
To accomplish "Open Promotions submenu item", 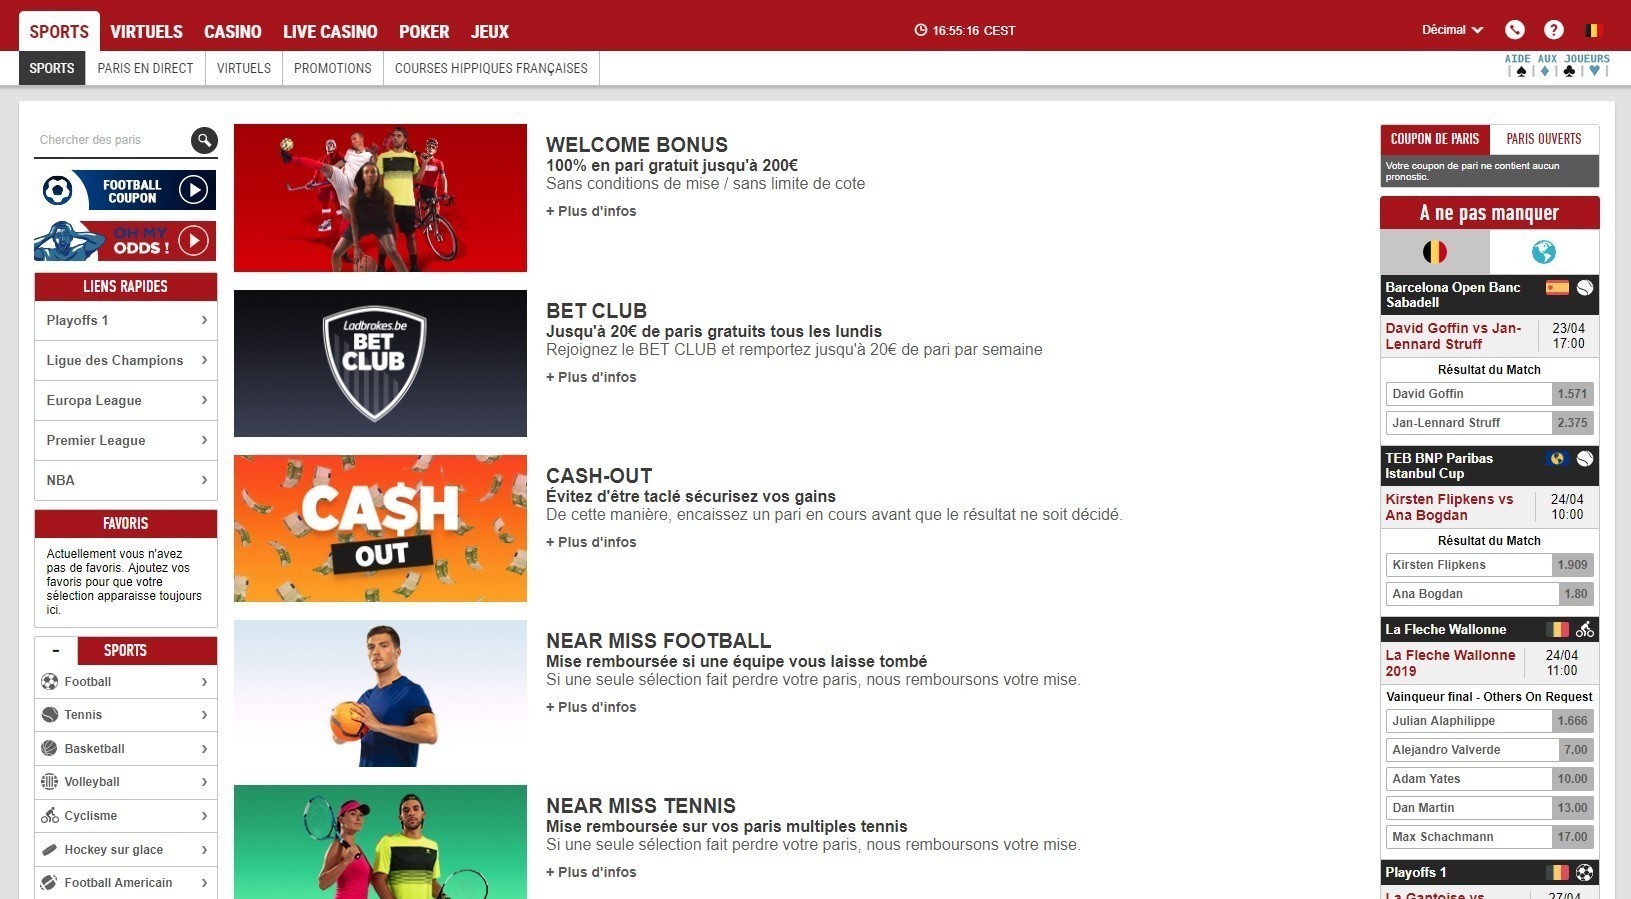I will pos(333,68).
